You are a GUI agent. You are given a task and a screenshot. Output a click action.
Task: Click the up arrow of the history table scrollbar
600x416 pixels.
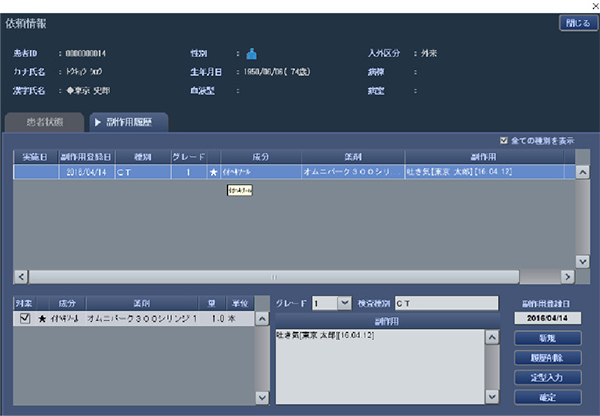coord(582,172)
